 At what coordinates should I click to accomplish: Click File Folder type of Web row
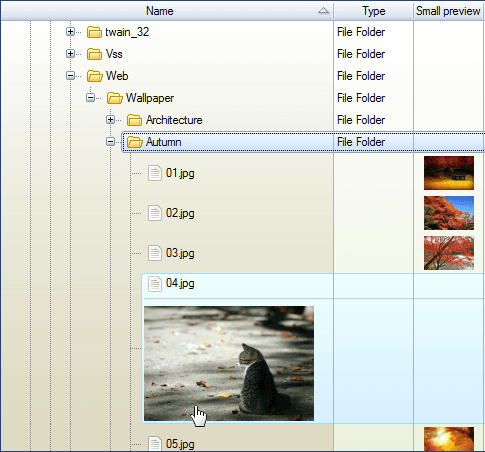361,76
